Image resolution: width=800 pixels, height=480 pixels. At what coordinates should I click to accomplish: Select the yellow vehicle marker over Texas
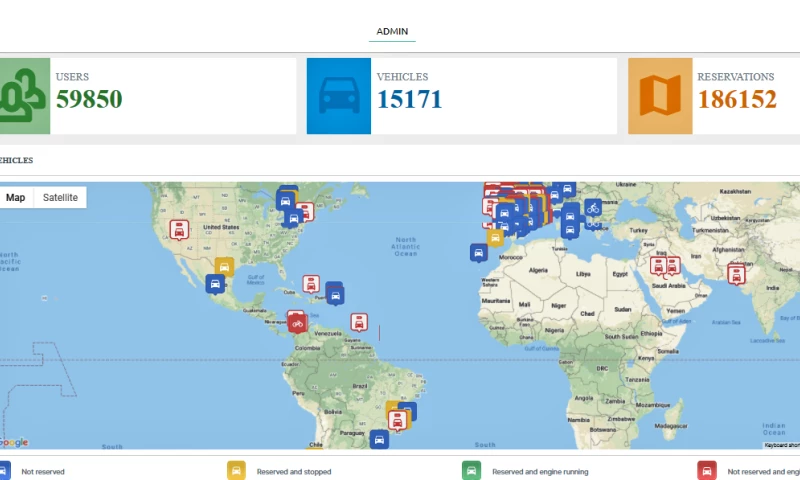click(224, 266)
